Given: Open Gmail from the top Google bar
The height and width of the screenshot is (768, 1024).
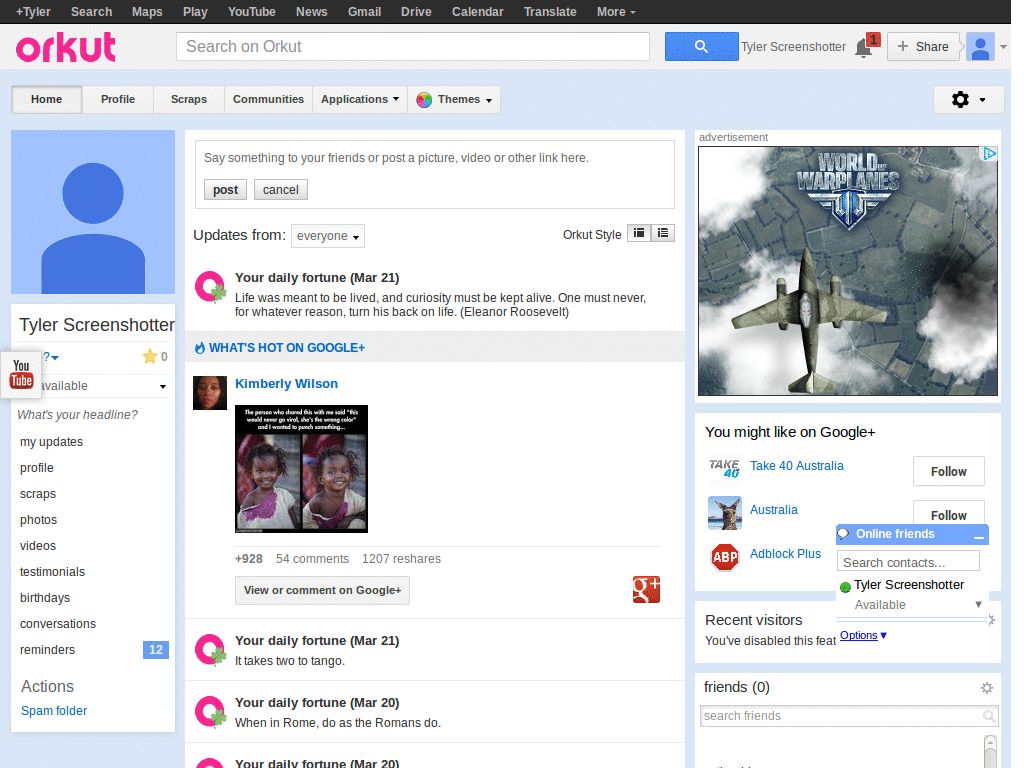Looking at the screenshot, I should point(364,12).
